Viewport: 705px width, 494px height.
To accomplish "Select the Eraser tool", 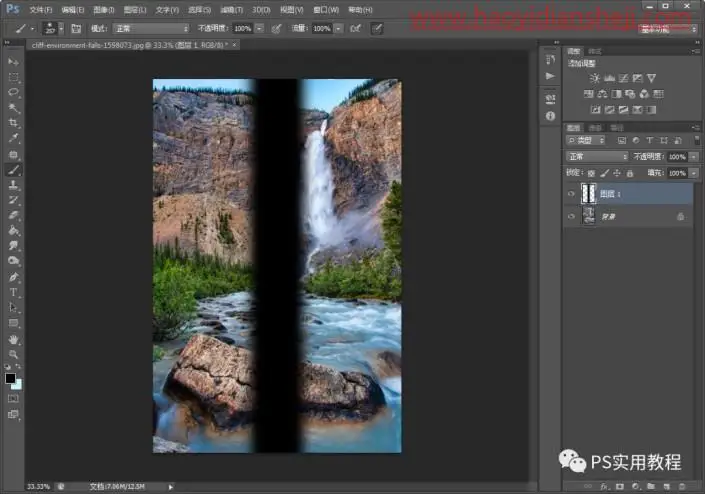I will [13, 215].
